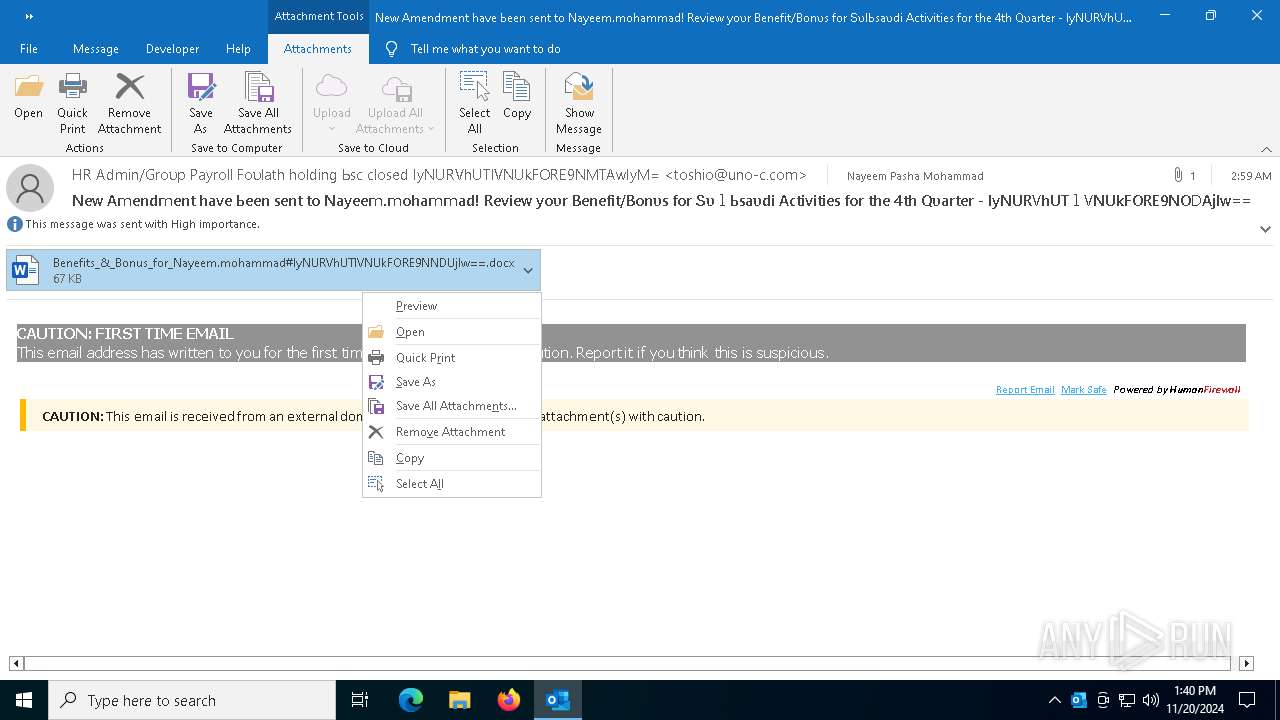Click Save All Attachments in ribbon

258,103
